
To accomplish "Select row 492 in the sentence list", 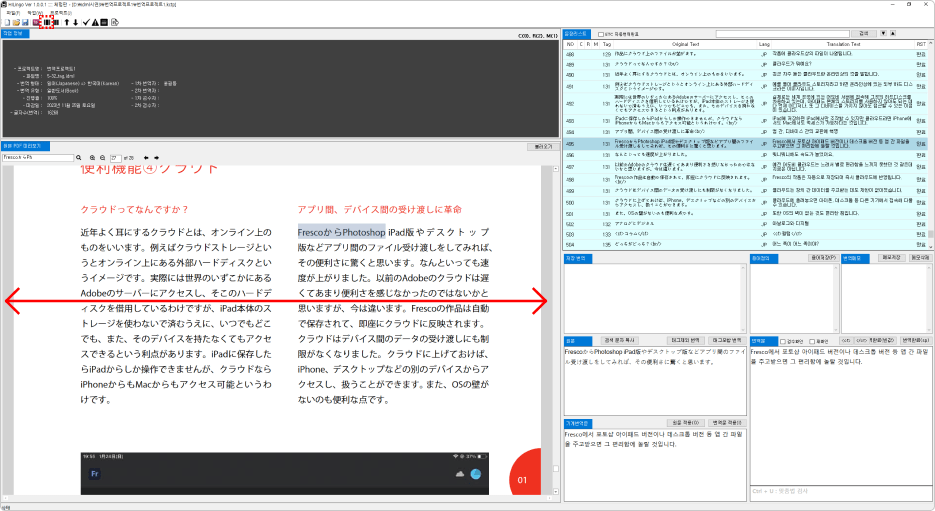I will 745,104.
